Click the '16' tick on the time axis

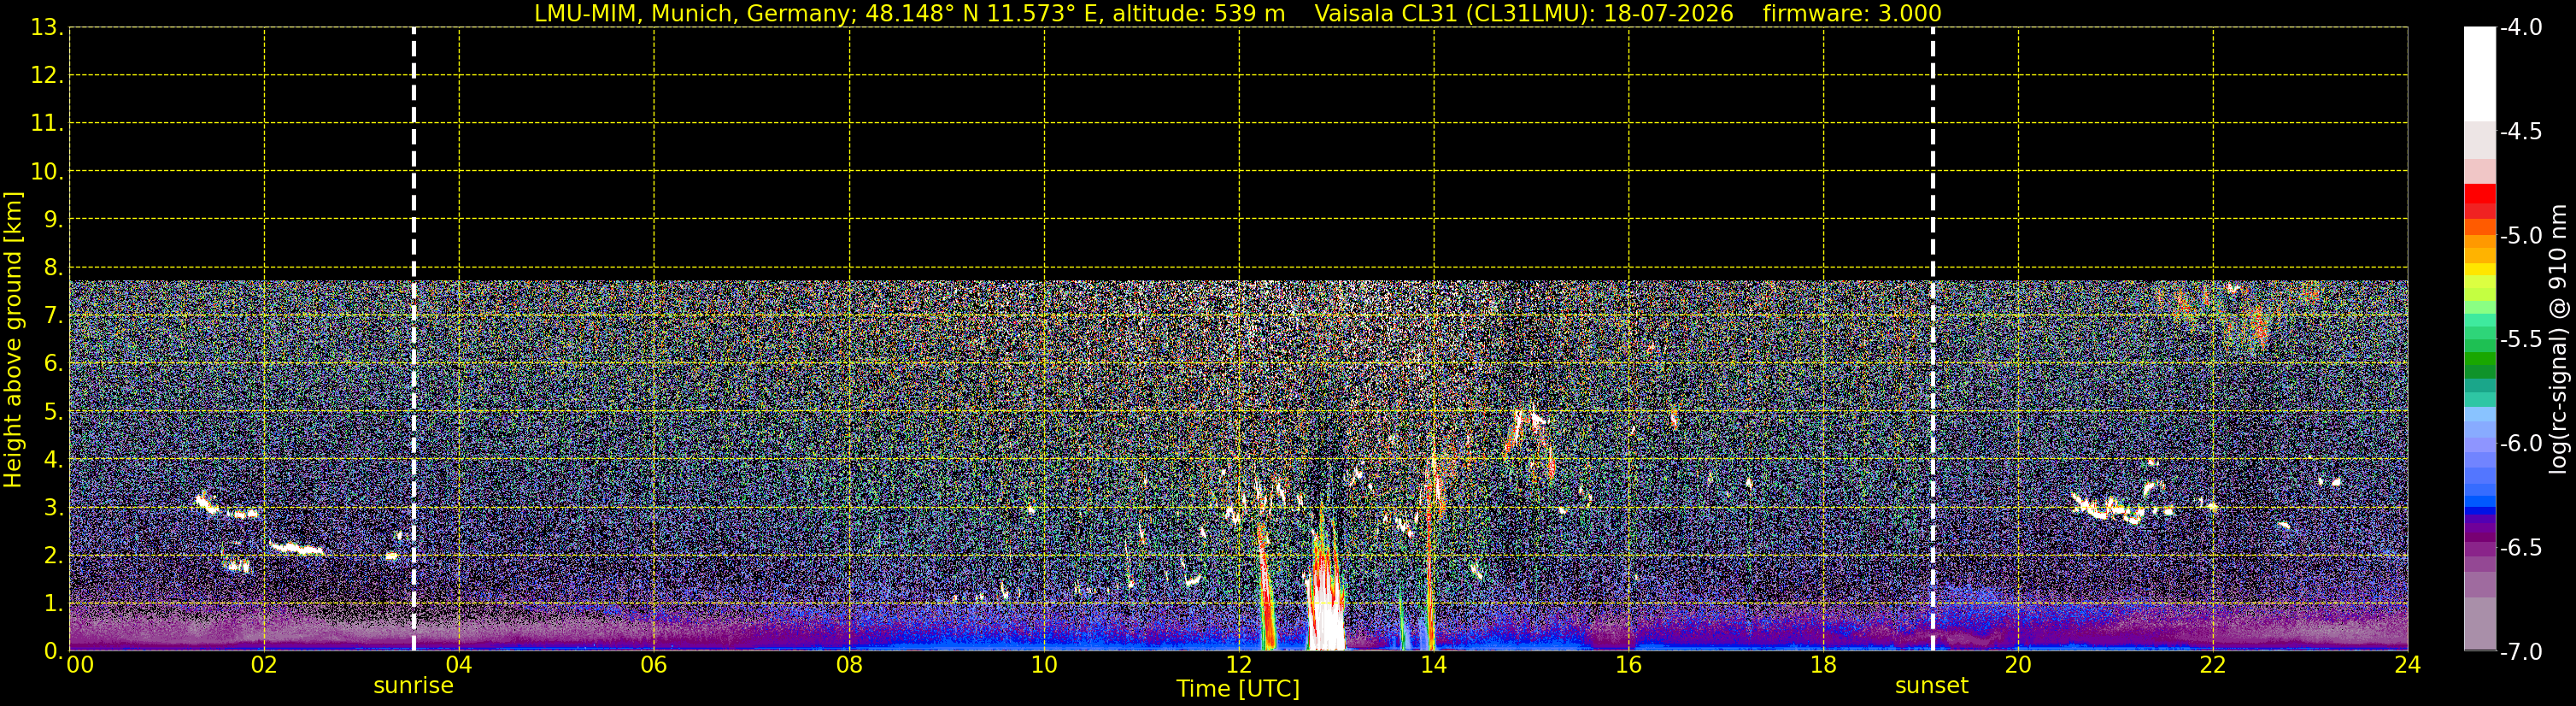[x=1628, y=665]
